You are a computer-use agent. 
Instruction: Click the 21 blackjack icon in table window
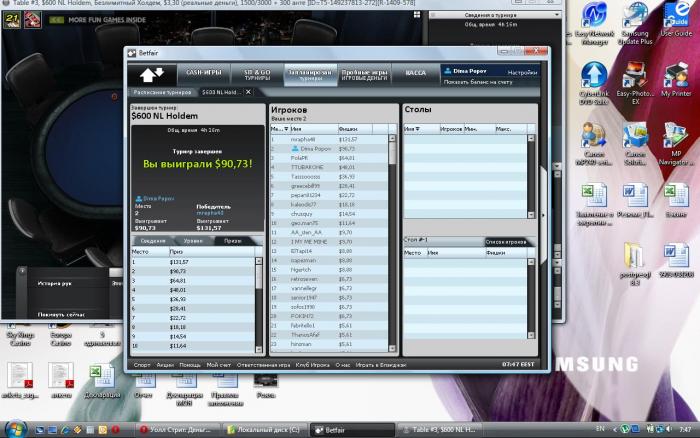(12, 20)
